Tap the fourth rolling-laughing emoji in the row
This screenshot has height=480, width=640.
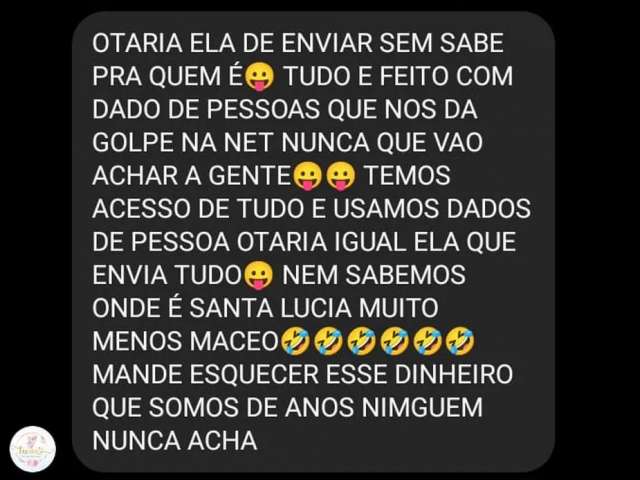pos(394,341)
